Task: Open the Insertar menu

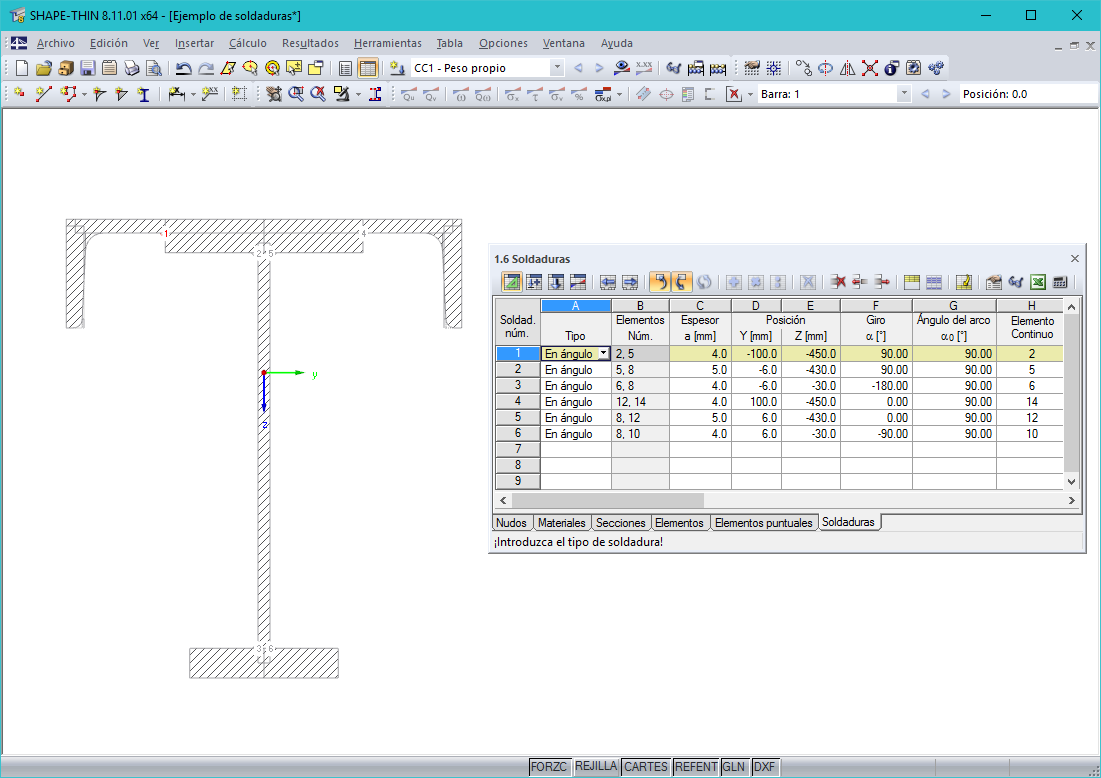Action: [x=195, y=44]
